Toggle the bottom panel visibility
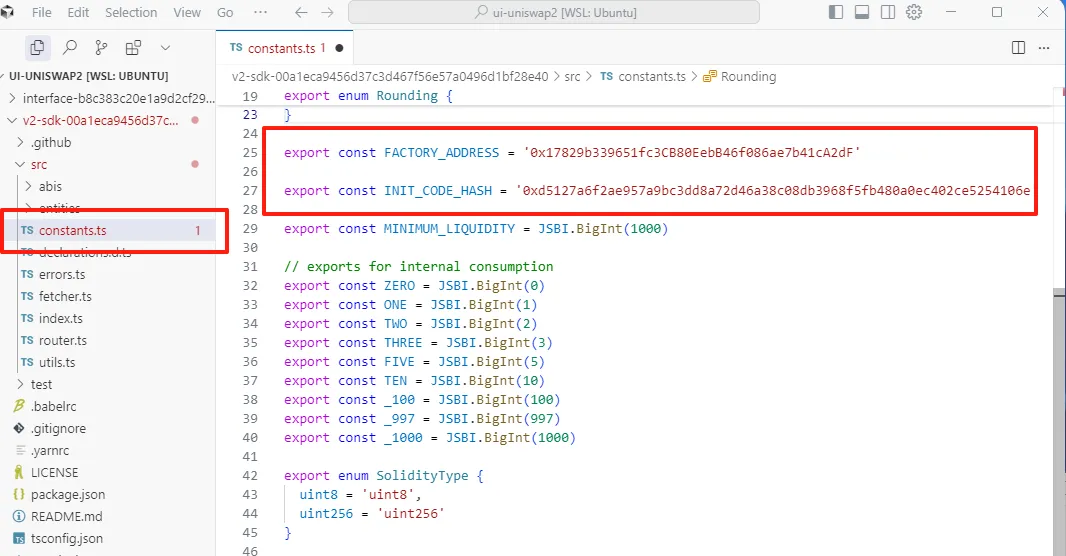This screenshot has height=556, width=1066. point(861,12)
